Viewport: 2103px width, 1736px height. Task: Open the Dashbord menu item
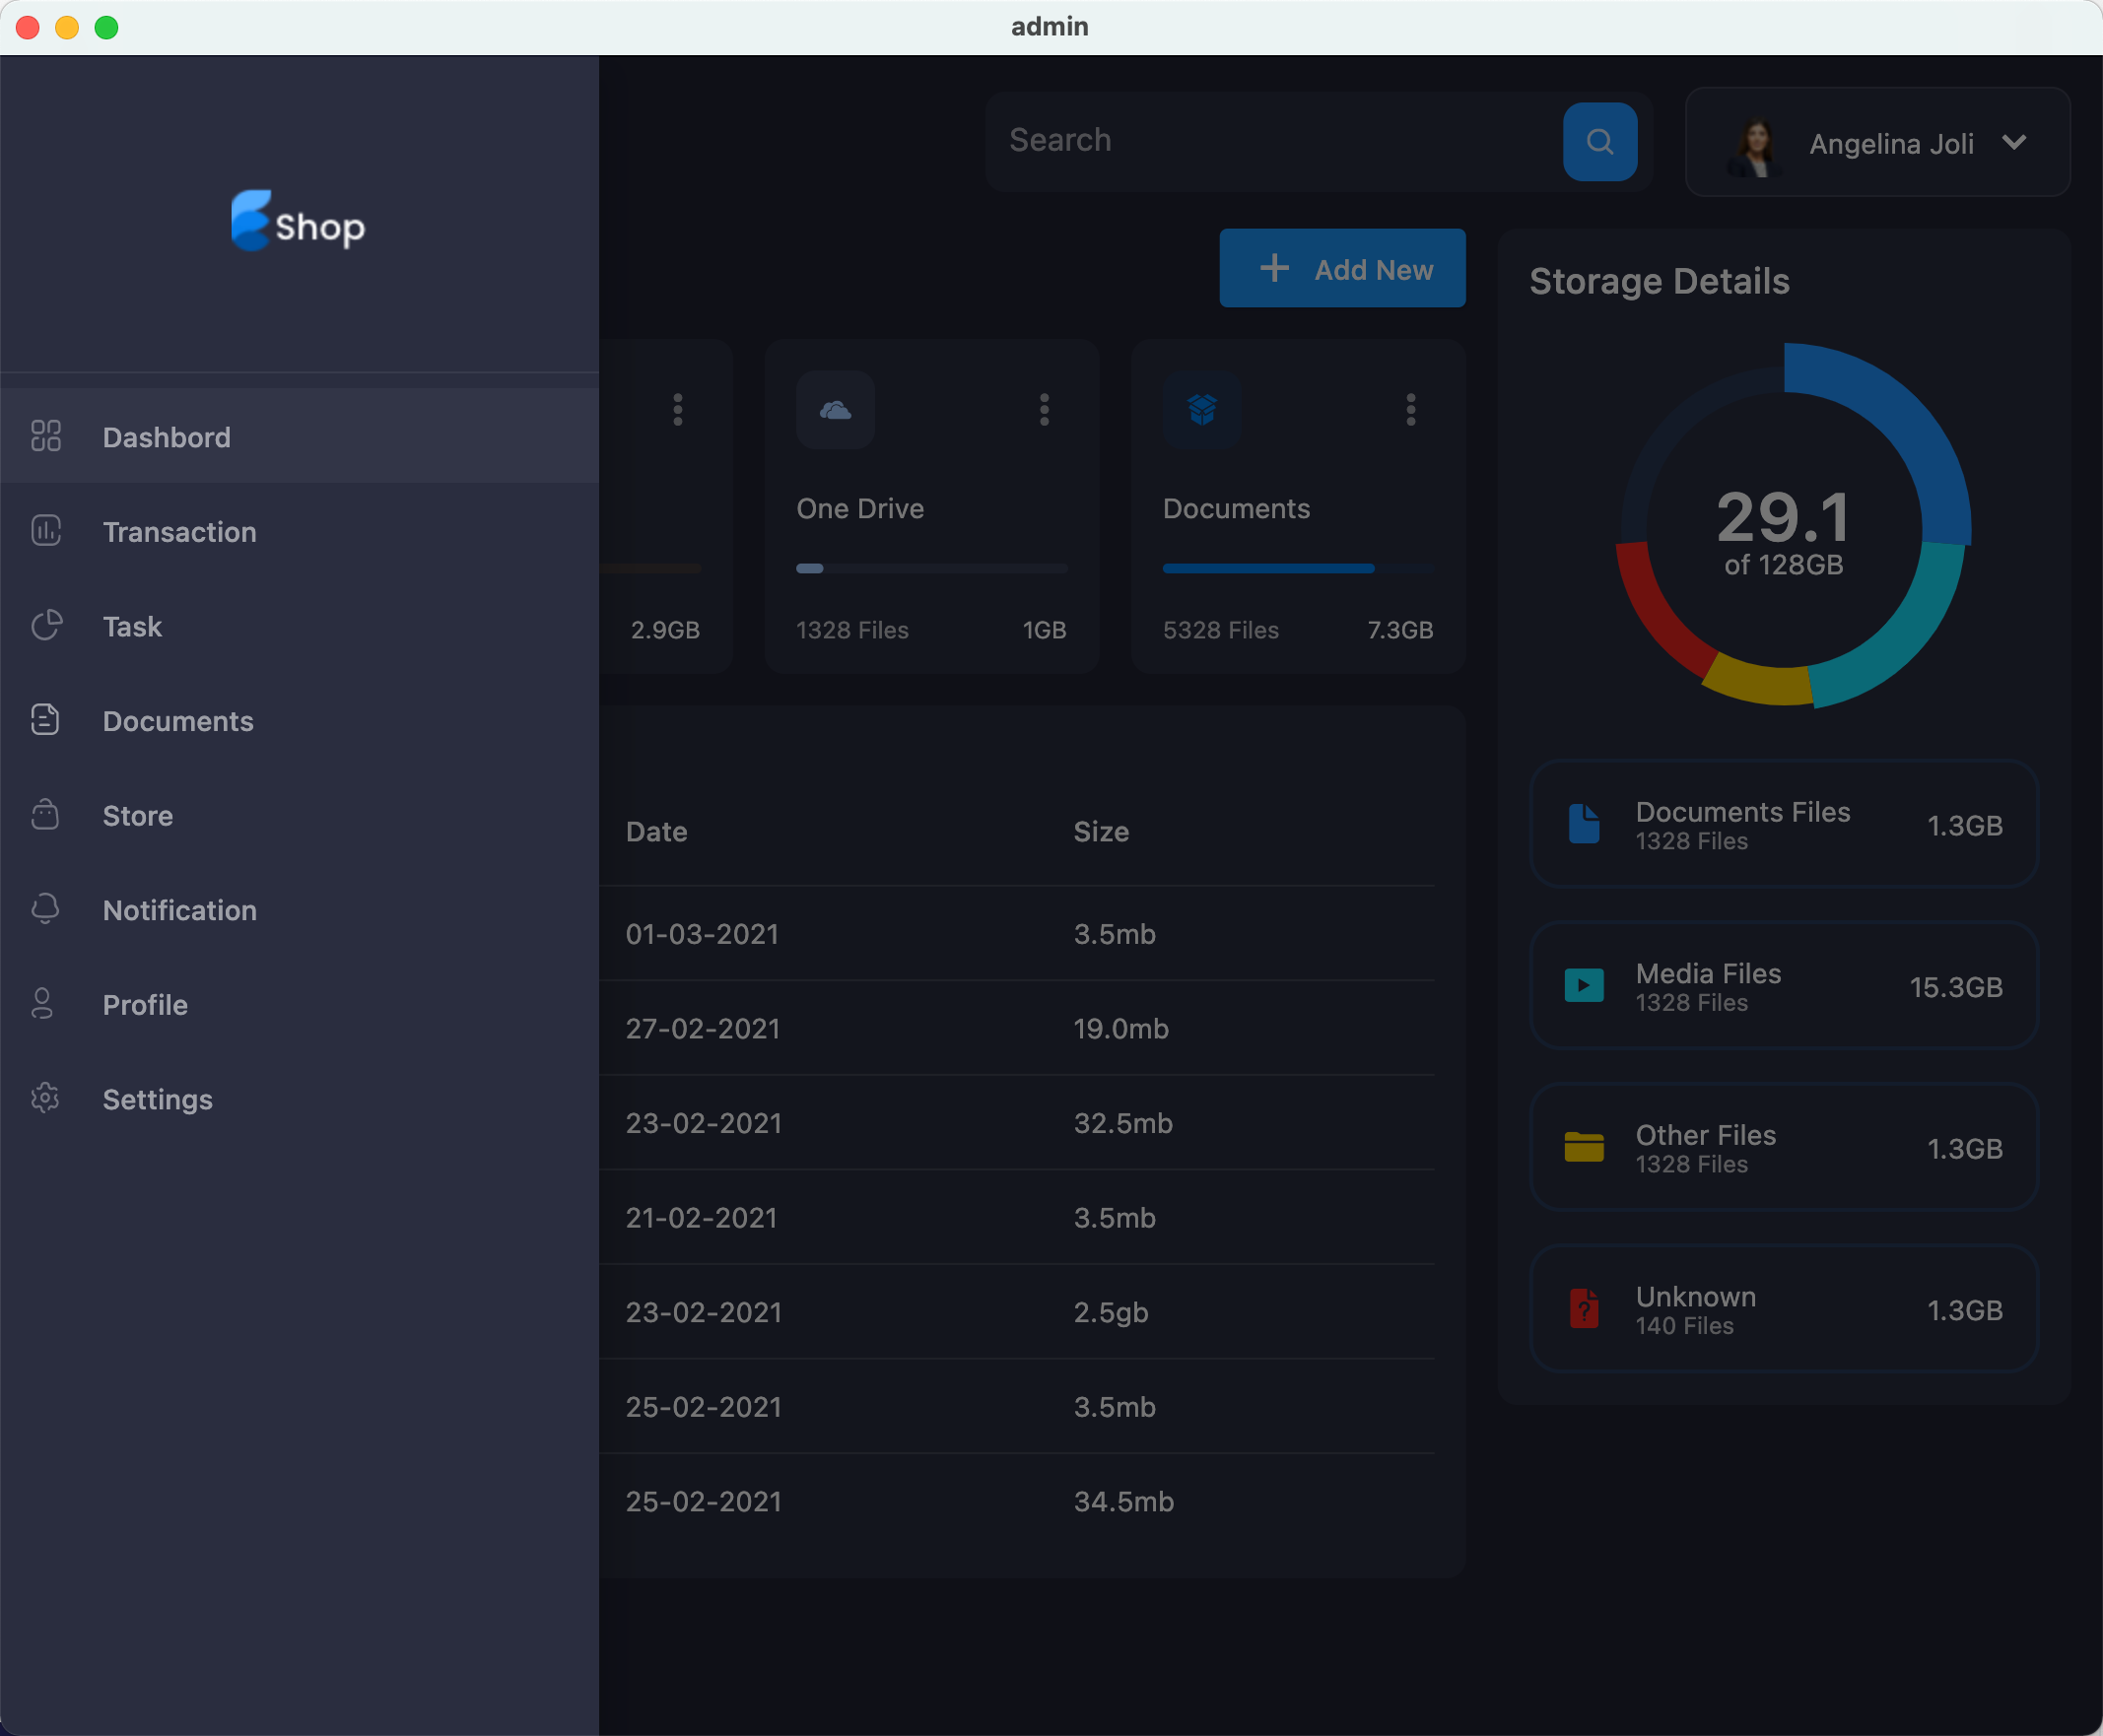pos(300,436)
